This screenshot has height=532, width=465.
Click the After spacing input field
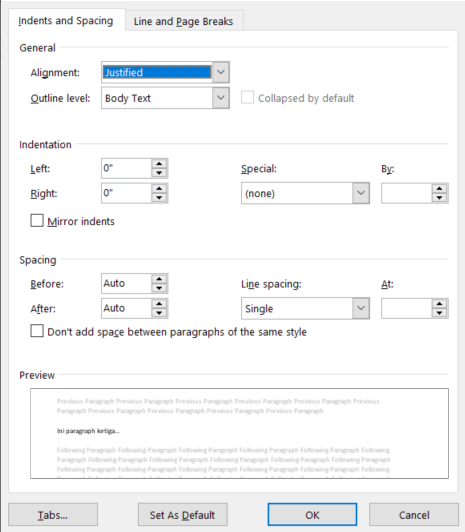(127, 308)
